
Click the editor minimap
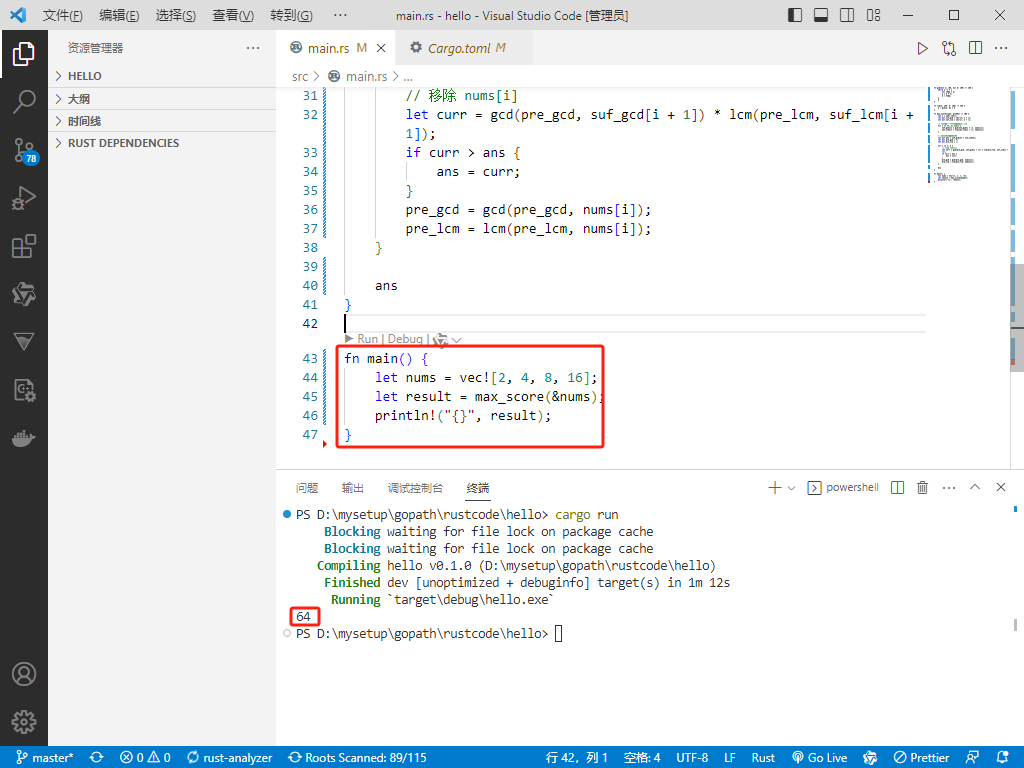[968, 135]
